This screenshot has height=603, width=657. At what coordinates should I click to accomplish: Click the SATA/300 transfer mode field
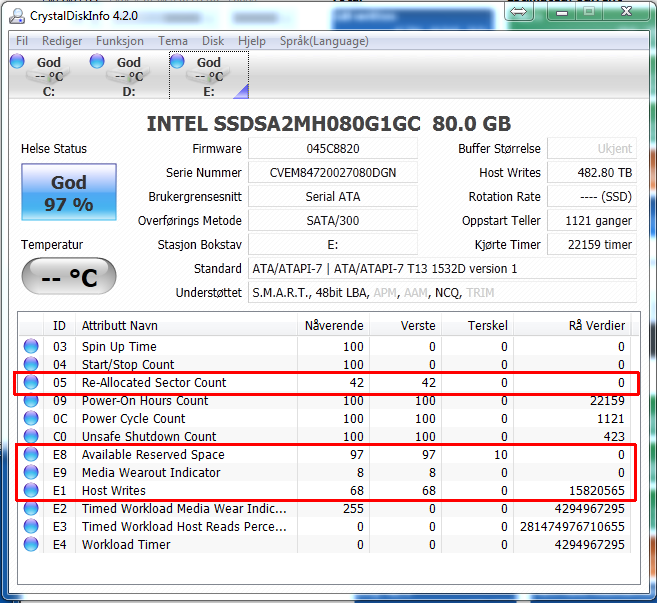(333, 220)
